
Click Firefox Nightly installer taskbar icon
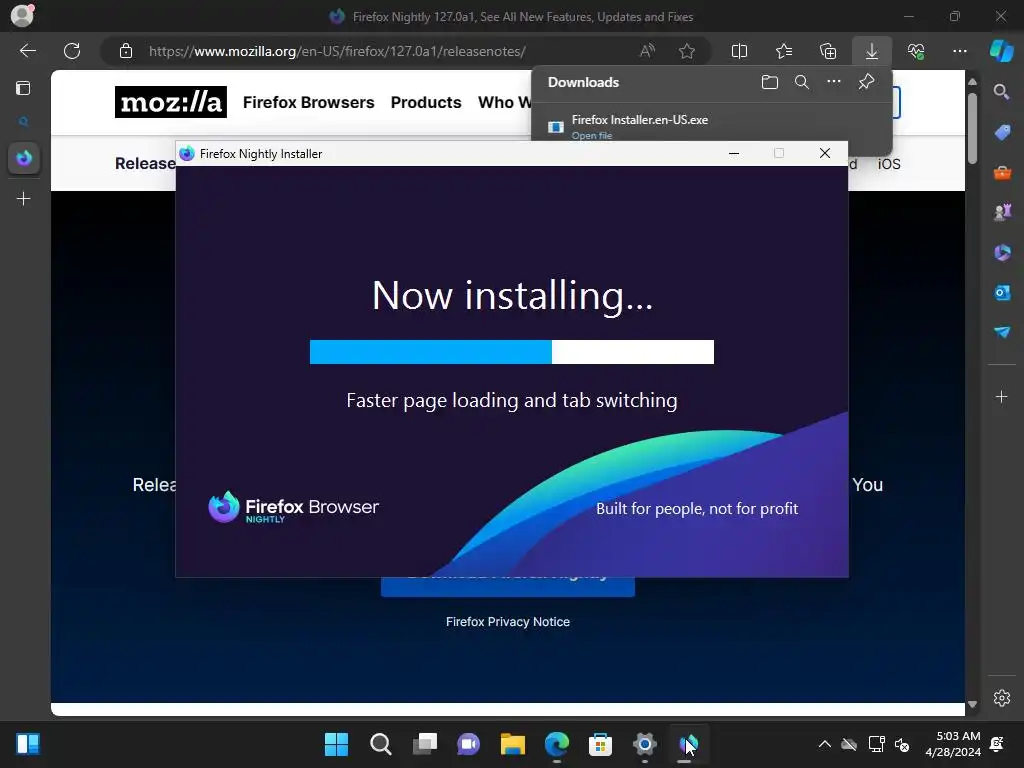click(688, 744)
